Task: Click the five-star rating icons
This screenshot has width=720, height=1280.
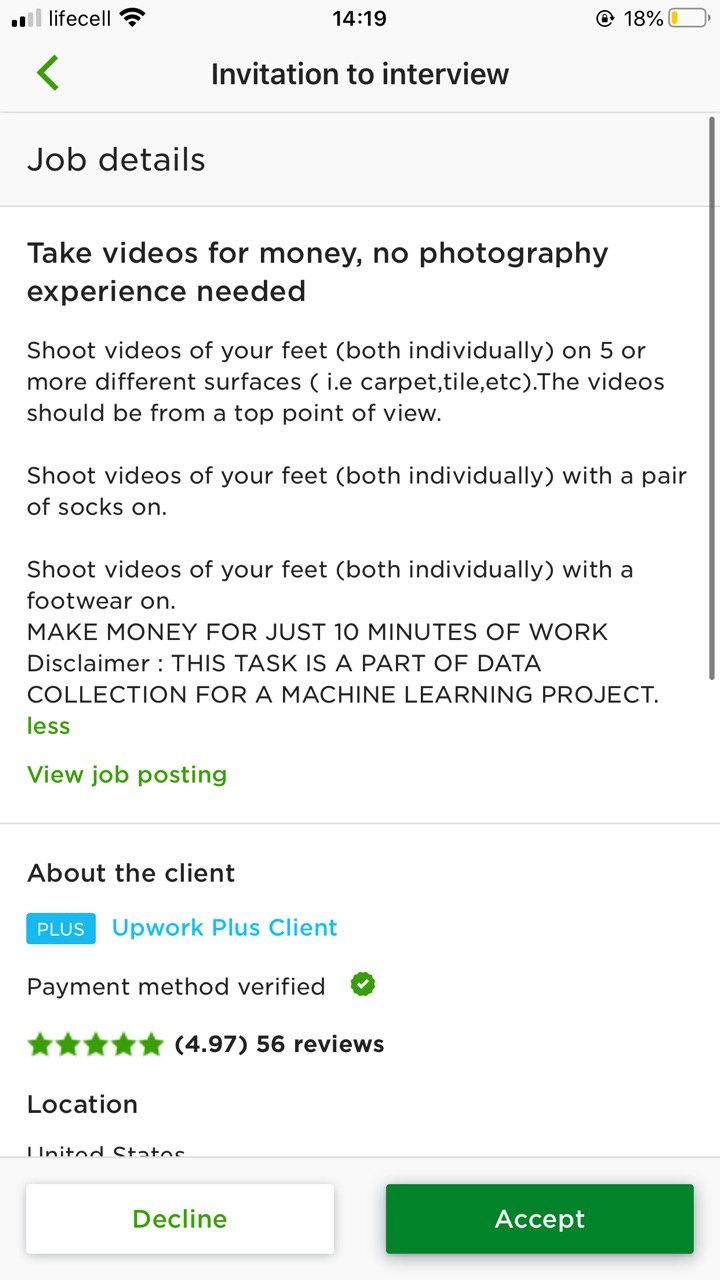Action: pyautogui.click(x=95, y=1045)
